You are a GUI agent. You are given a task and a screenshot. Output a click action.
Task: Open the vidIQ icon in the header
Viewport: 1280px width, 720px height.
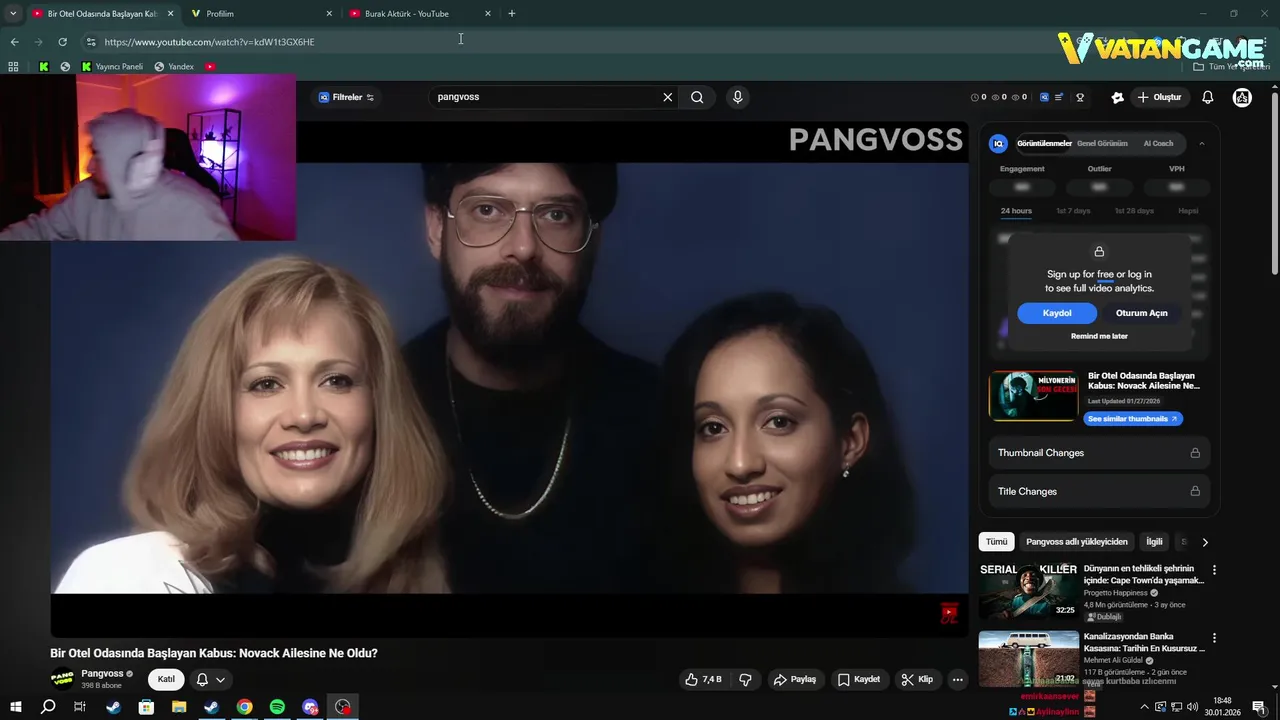coord(1045,97)
